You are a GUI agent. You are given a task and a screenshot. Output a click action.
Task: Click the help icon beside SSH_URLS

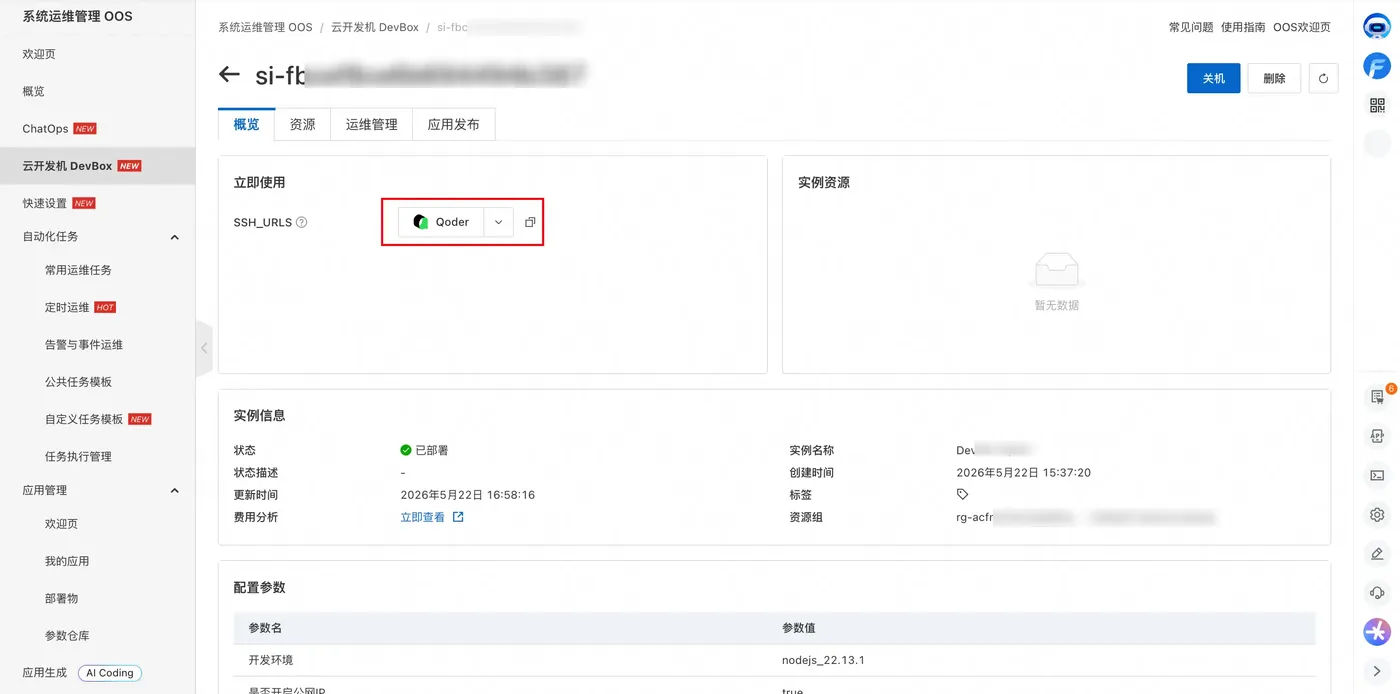[301, 222]
